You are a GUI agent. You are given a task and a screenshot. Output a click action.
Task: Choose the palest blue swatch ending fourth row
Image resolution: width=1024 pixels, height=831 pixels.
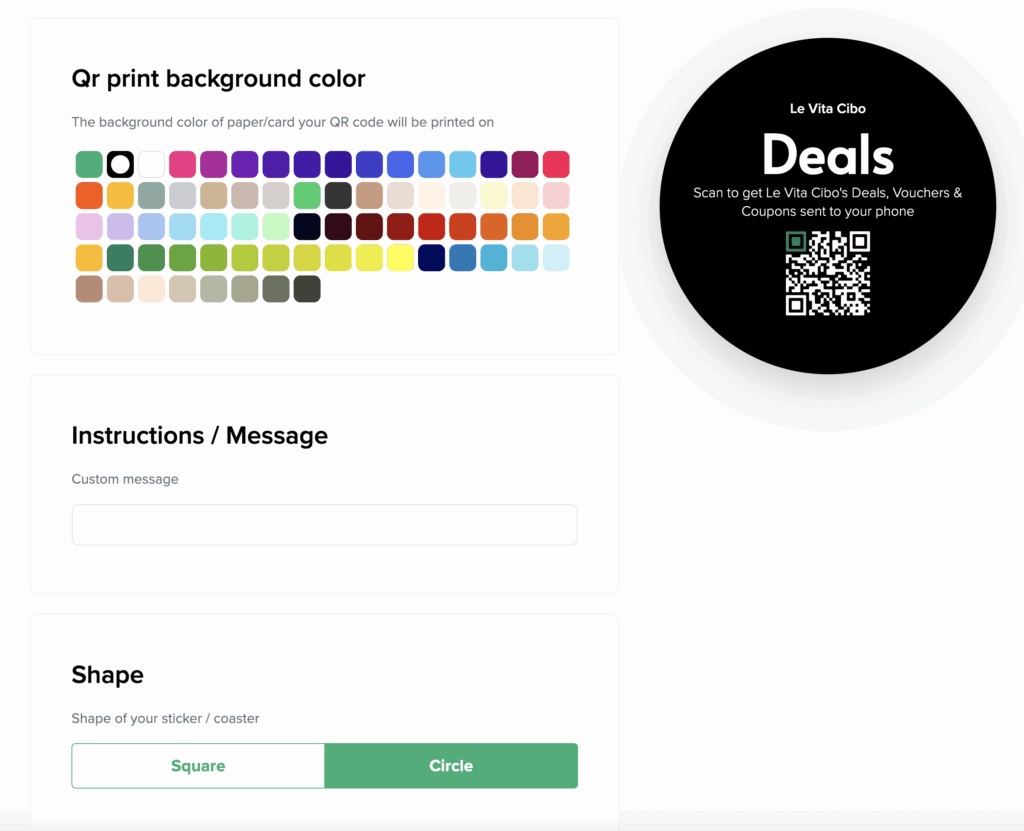click(x=556, y=258)
